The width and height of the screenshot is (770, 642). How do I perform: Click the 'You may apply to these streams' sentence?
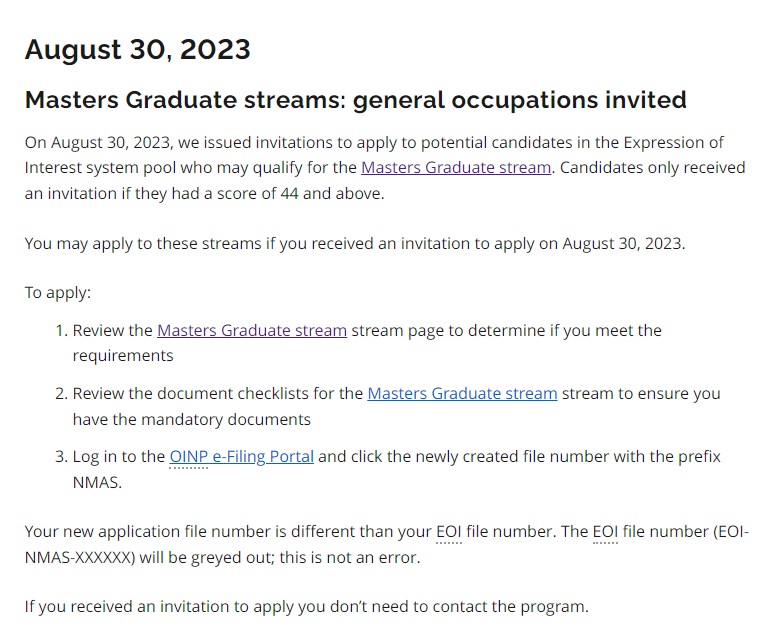tap(355, 244)
